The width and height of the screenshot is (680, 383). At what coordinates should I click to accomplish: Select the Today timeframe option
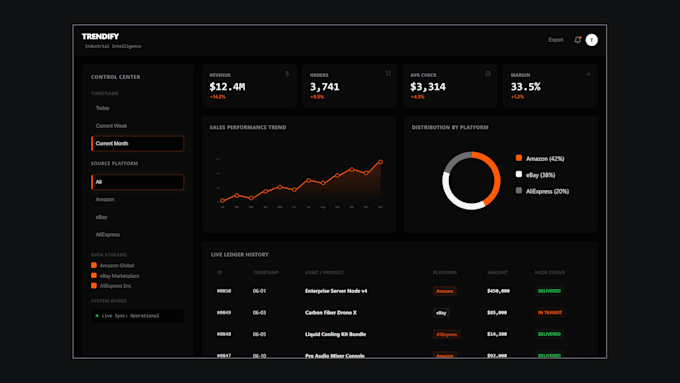pos(137,108)
